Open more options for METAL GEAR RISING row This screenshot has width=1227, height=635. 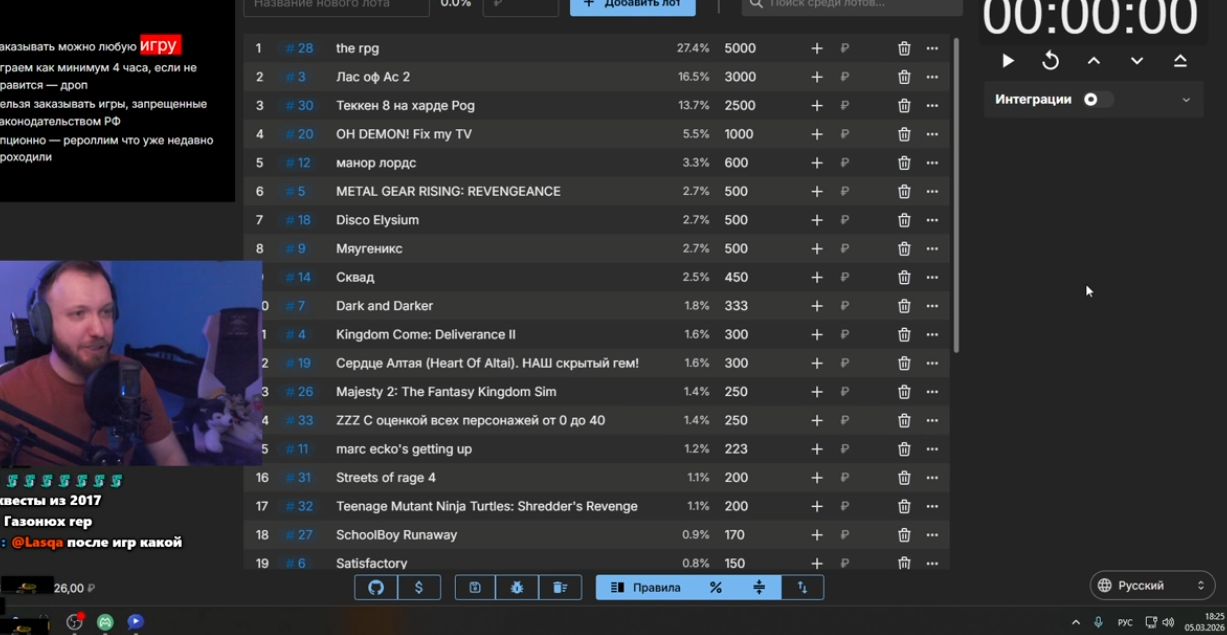[932, 191]
